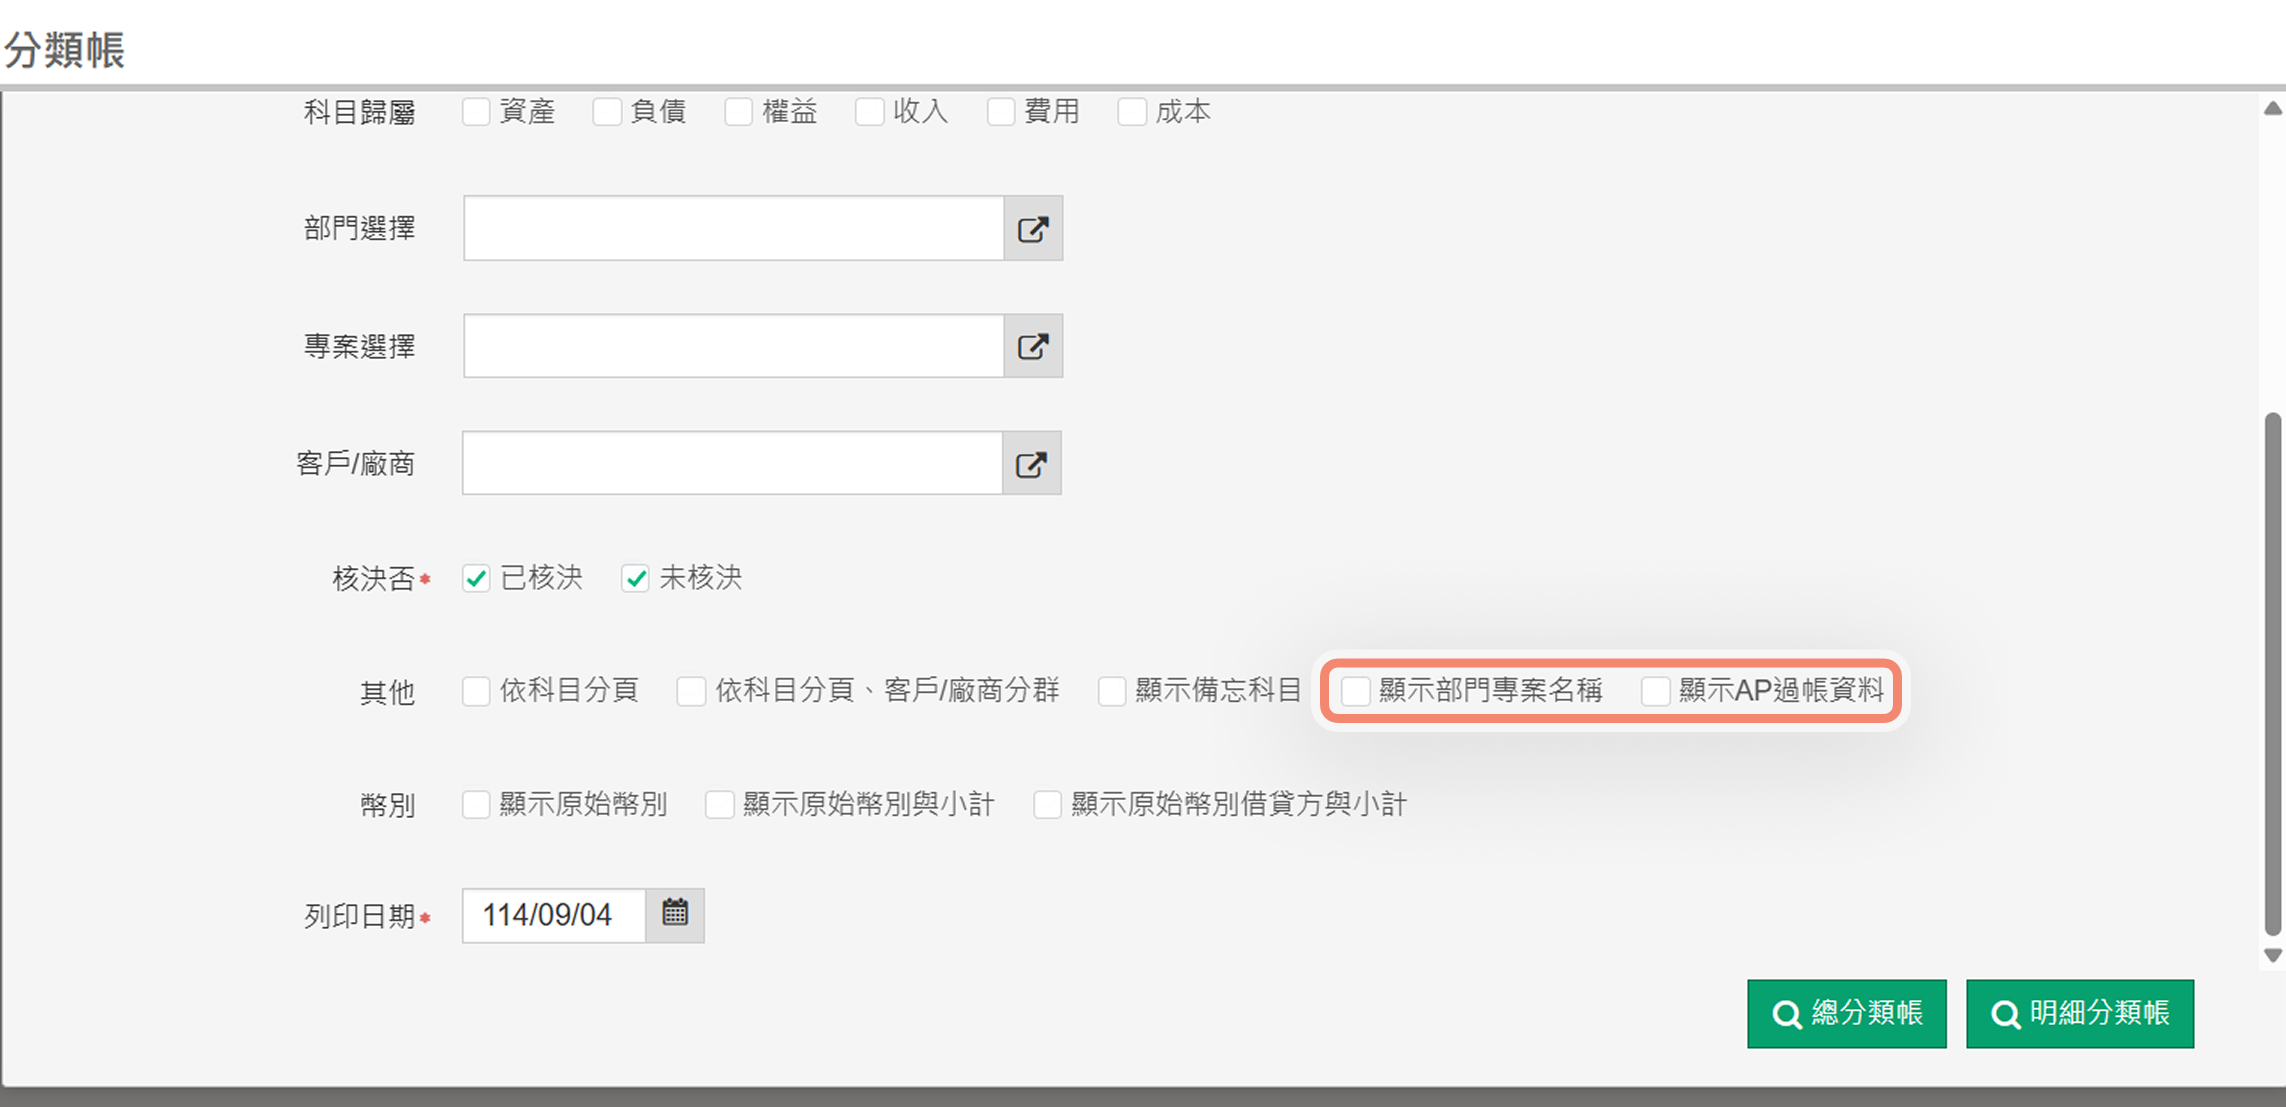
Task: Open the 部門選擇 lookup popup icon
Action: pyautogui.click(x=1033, y=229)
